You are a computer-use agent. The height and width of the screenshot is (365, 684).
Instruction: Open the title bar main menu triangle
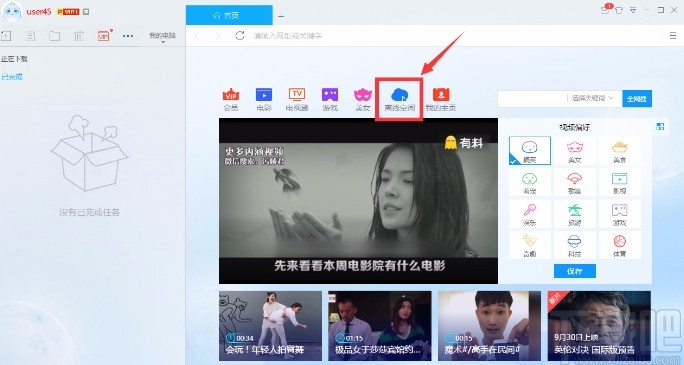click(633, 10)
